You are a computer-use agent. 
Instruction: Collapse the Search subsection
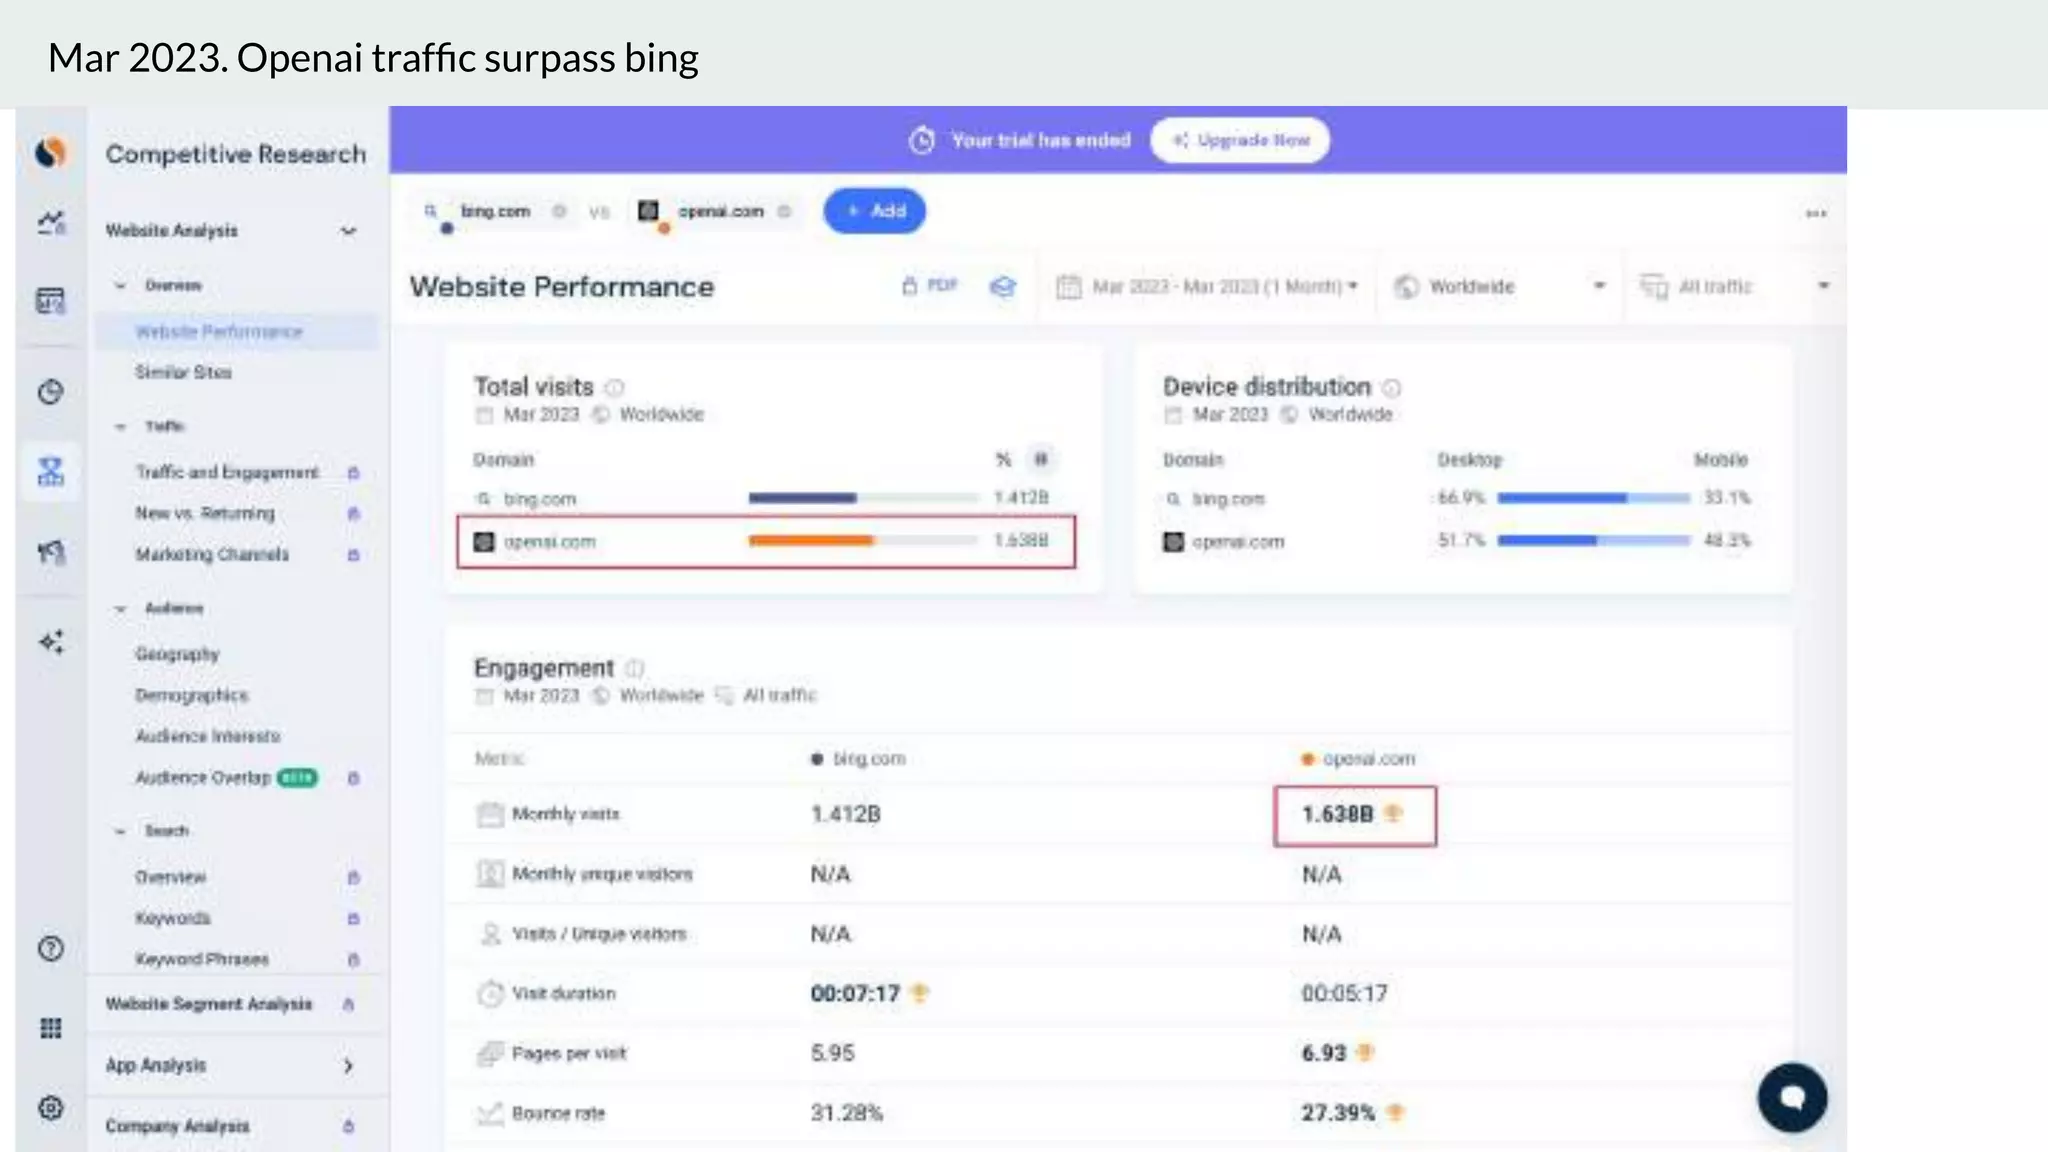120,831
